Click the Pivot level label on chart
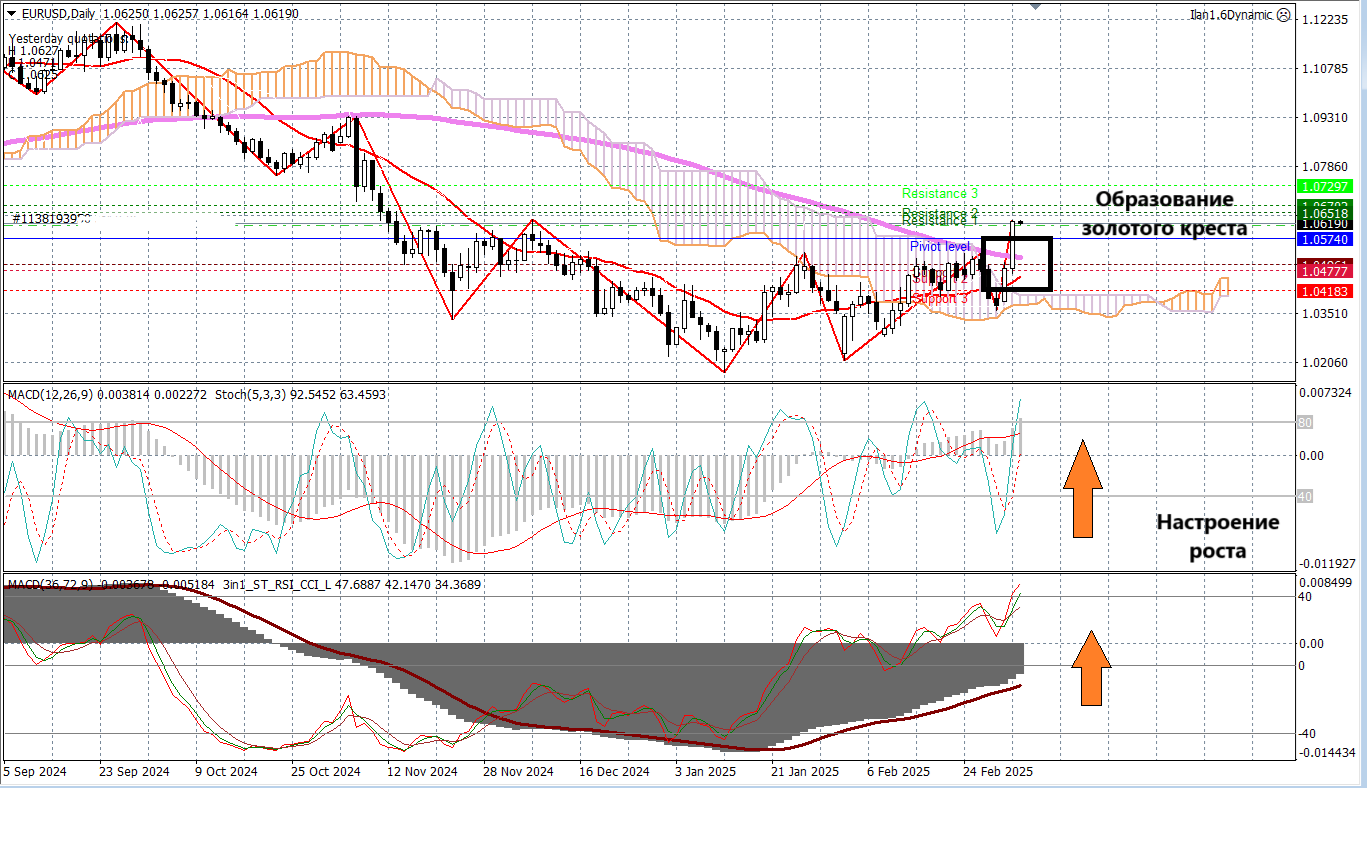The image size is (1367, 860). (940, 246)
